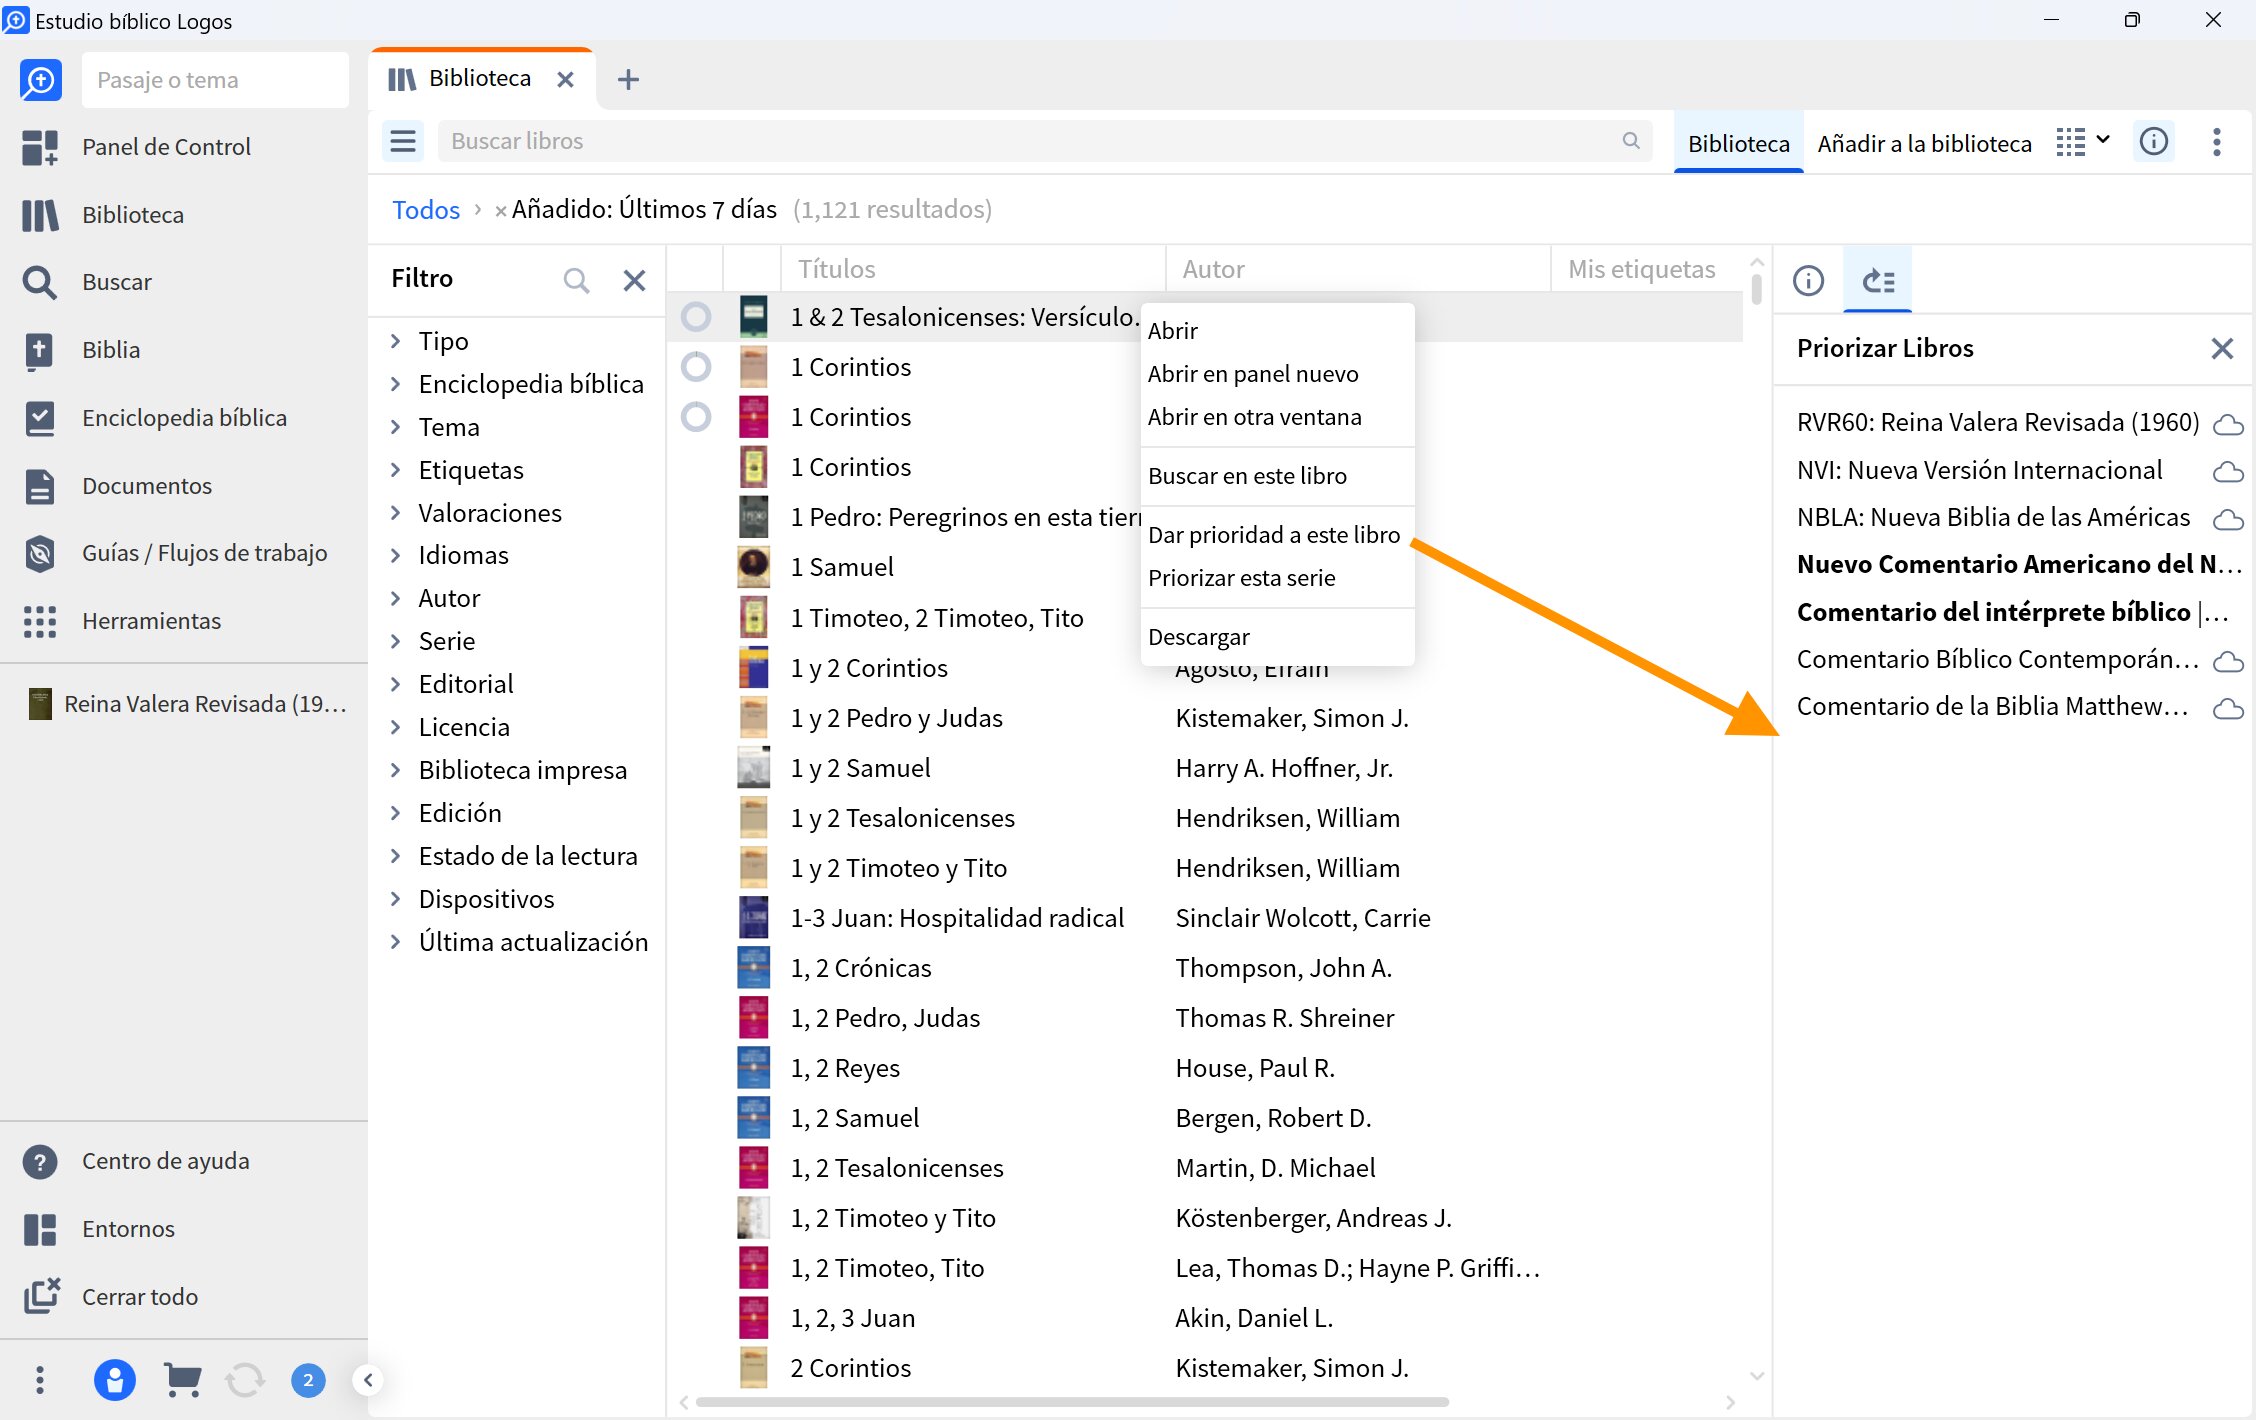Click the Logos home icon

pos(41,80)
